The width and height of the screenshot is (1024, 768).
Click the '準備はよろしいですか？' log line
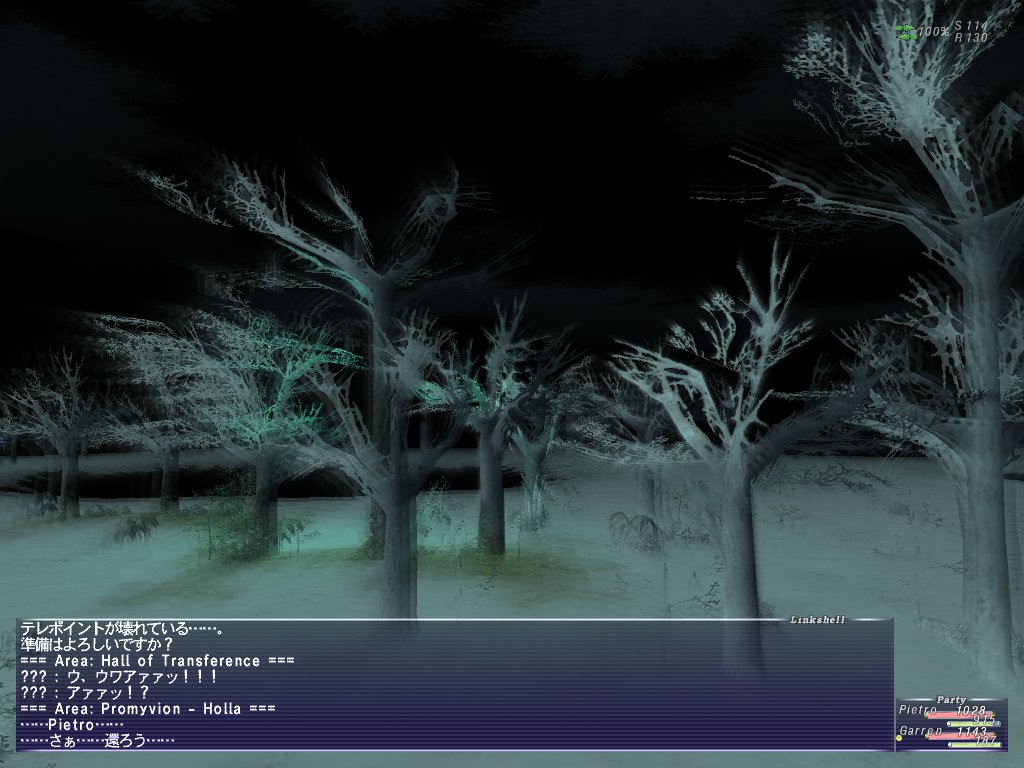(x=97, y=645)
